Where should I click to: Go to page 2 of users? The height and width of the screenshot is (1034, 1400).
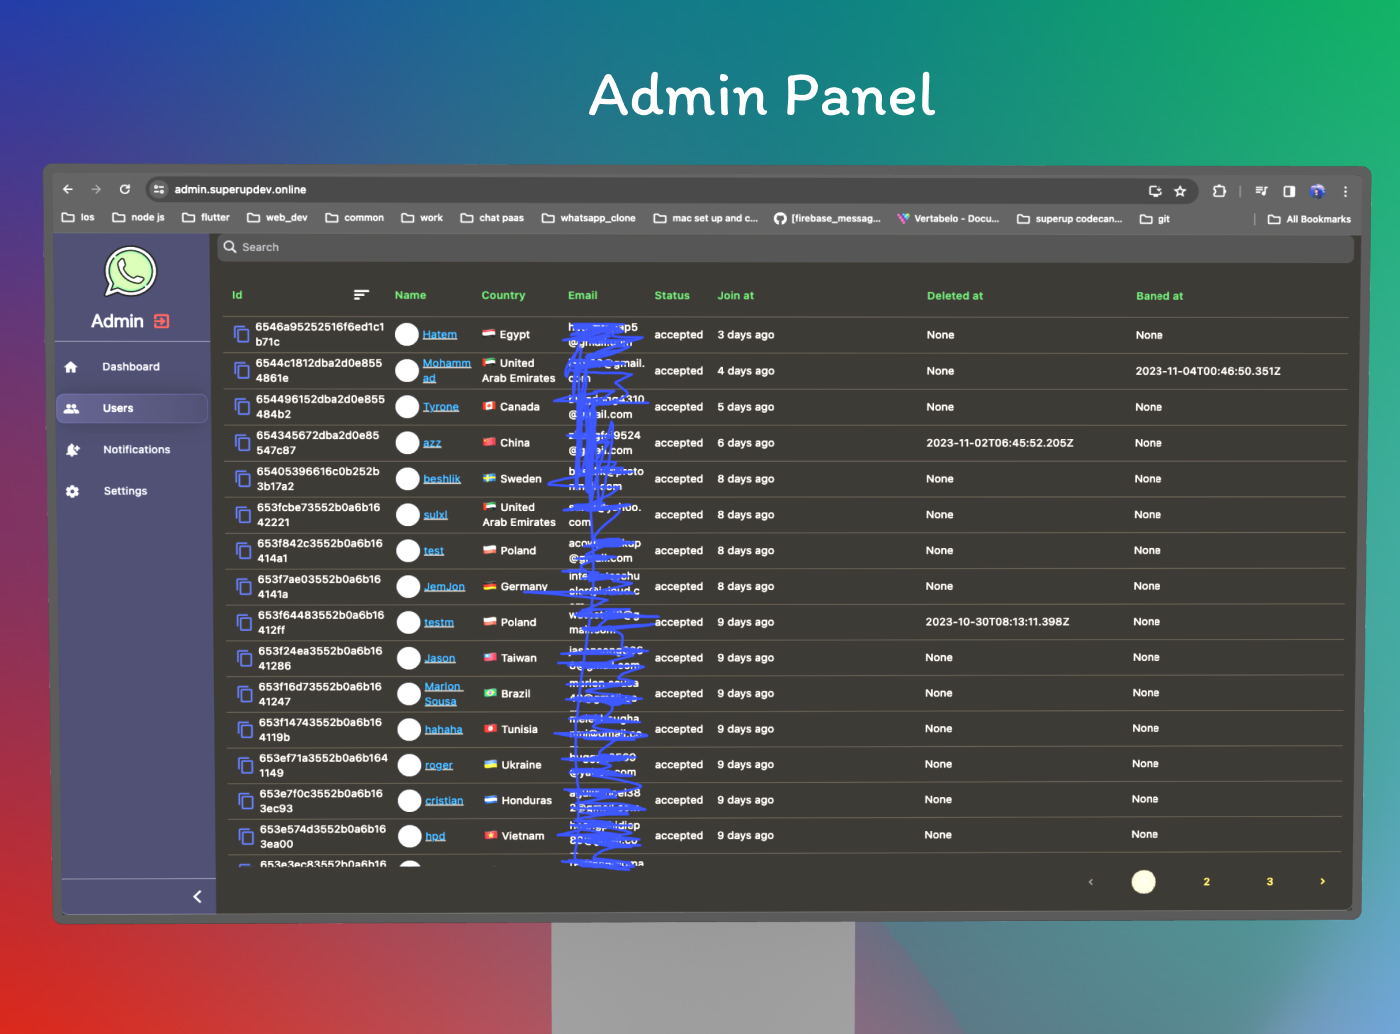coord(1206,881)
